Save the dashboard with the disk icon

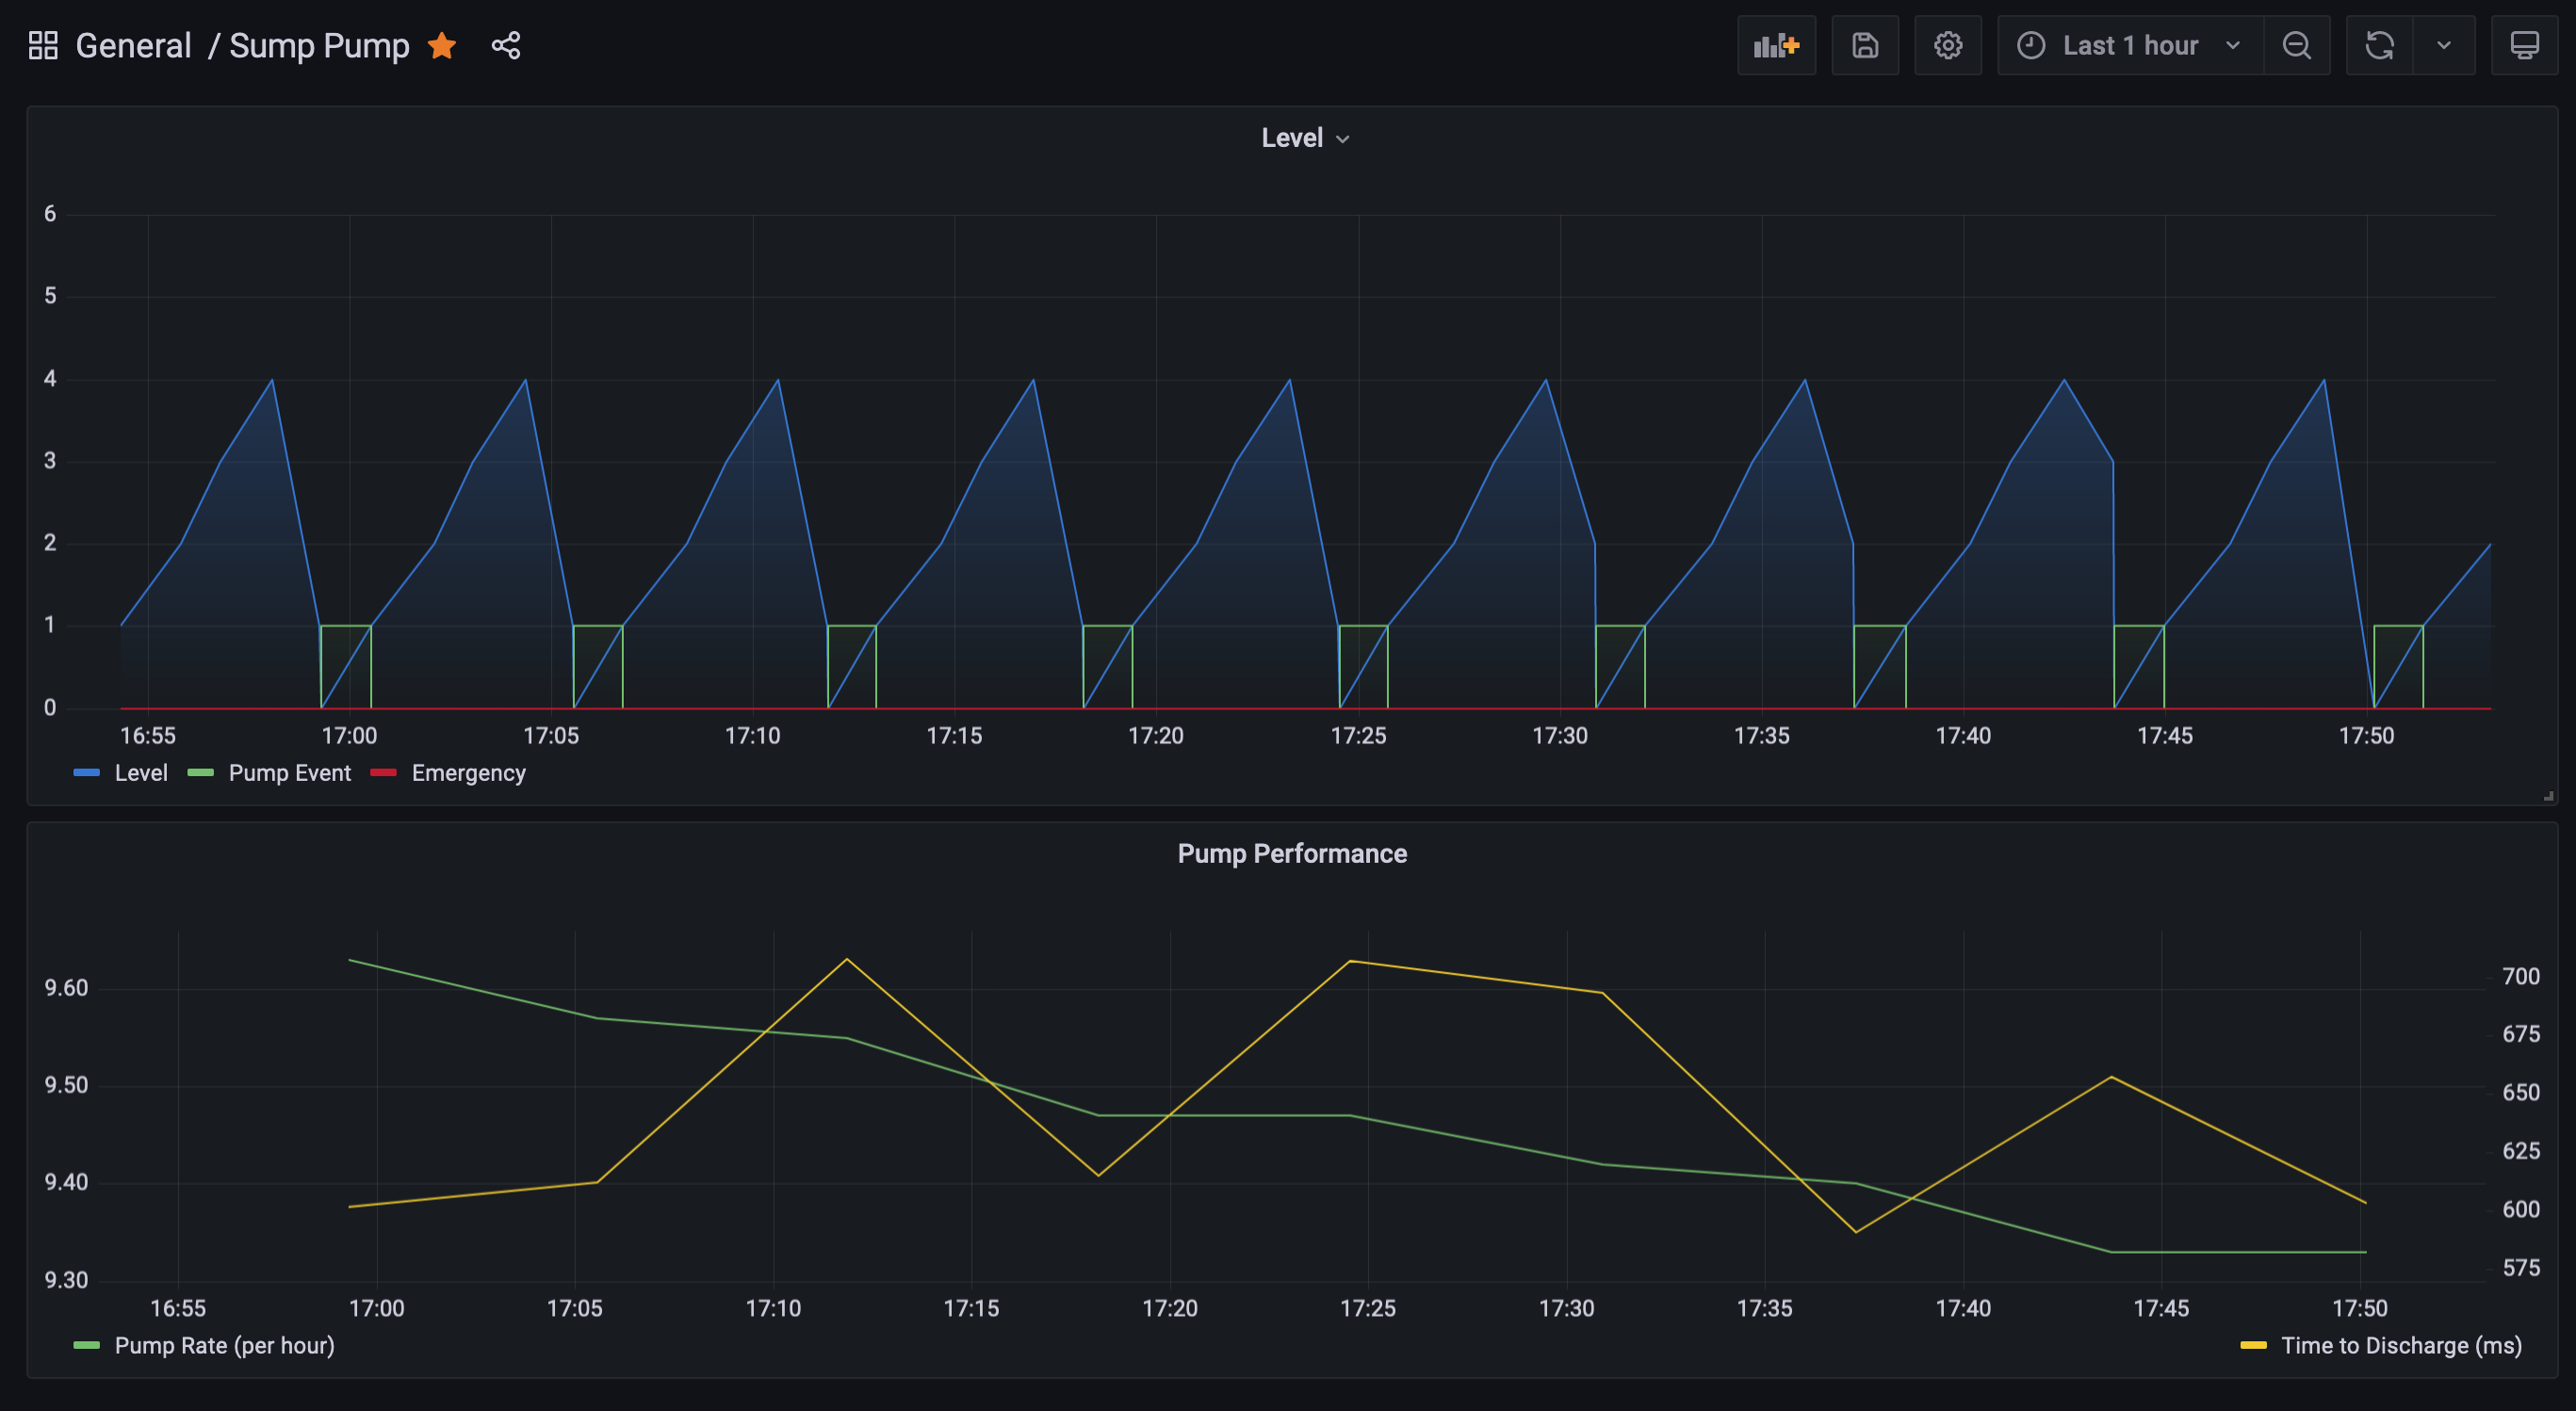coord(1865,45)
